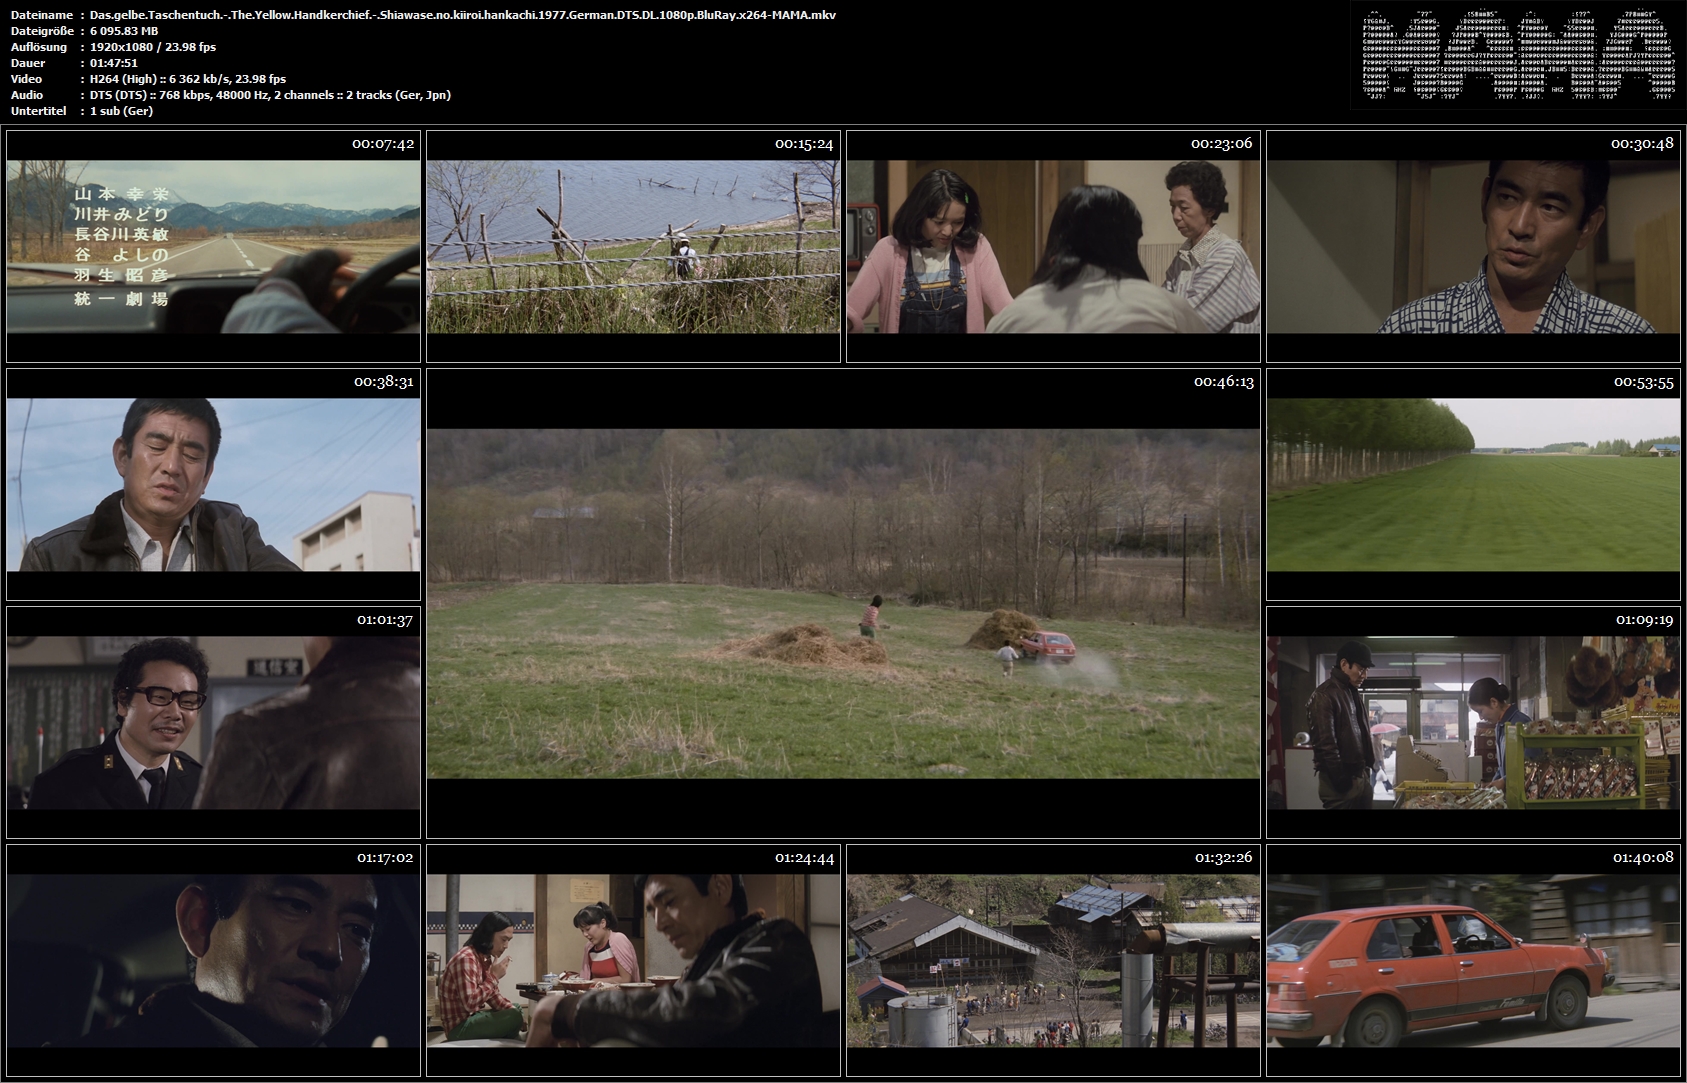Open the dark close-up thumbnail of a man's face
Image resolution: width=1687 pixels, height=1083 pixels.
pyautogui.click(x=213, y=960)
